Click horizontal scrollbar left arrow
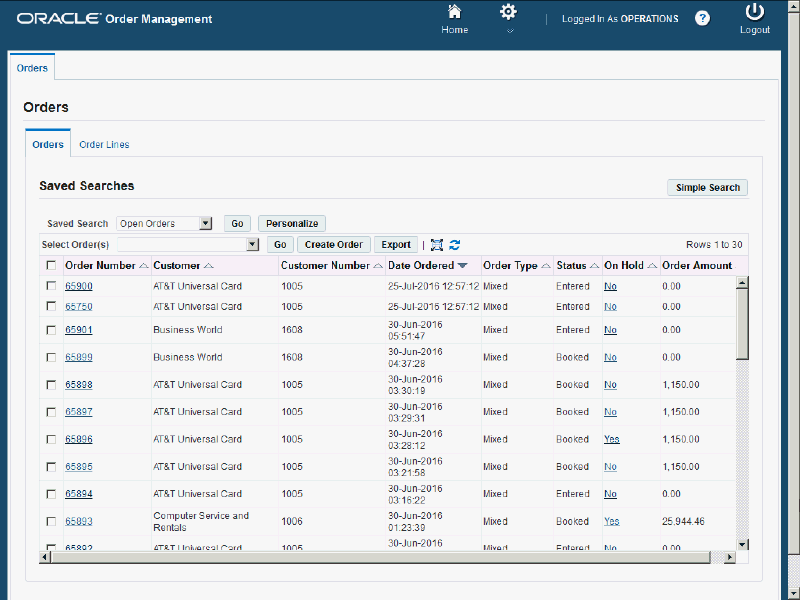This screenshot has height=600, width=800. point(45,557)
